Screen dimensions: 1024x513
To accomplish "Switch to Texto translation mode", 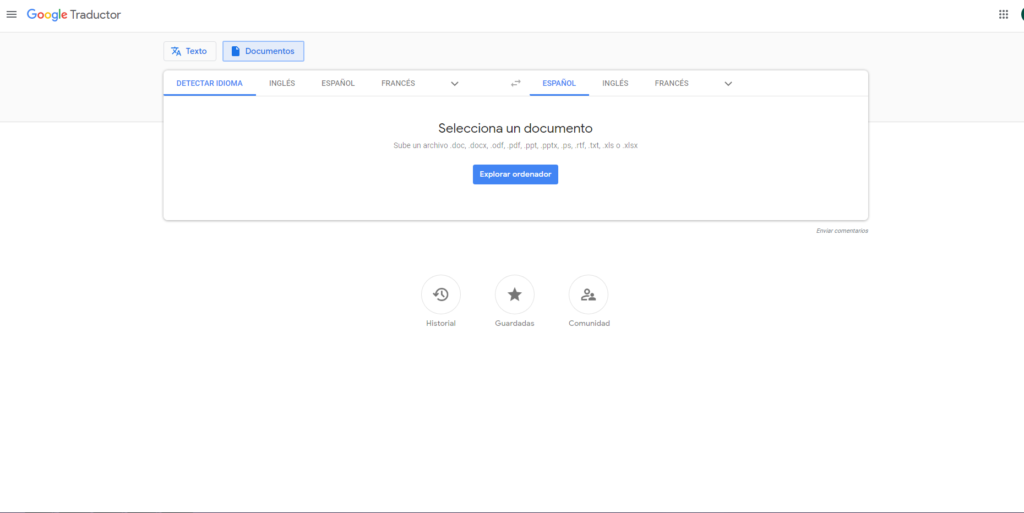I will pos(189,51).
